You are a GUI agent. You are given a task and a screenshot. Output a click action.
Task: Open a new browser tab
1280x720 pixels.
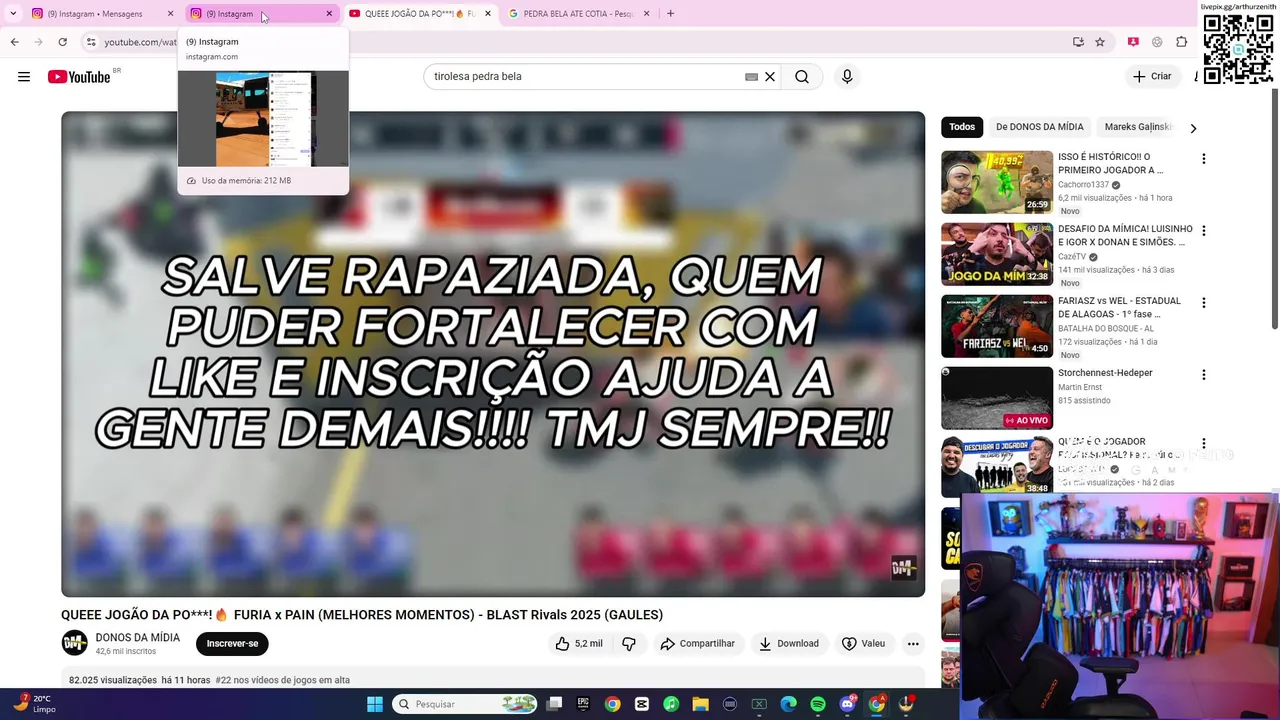670,14
